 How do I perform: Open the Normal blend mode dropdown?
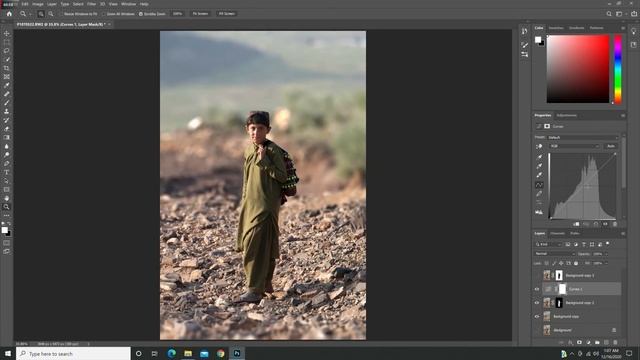click(554, 254)
